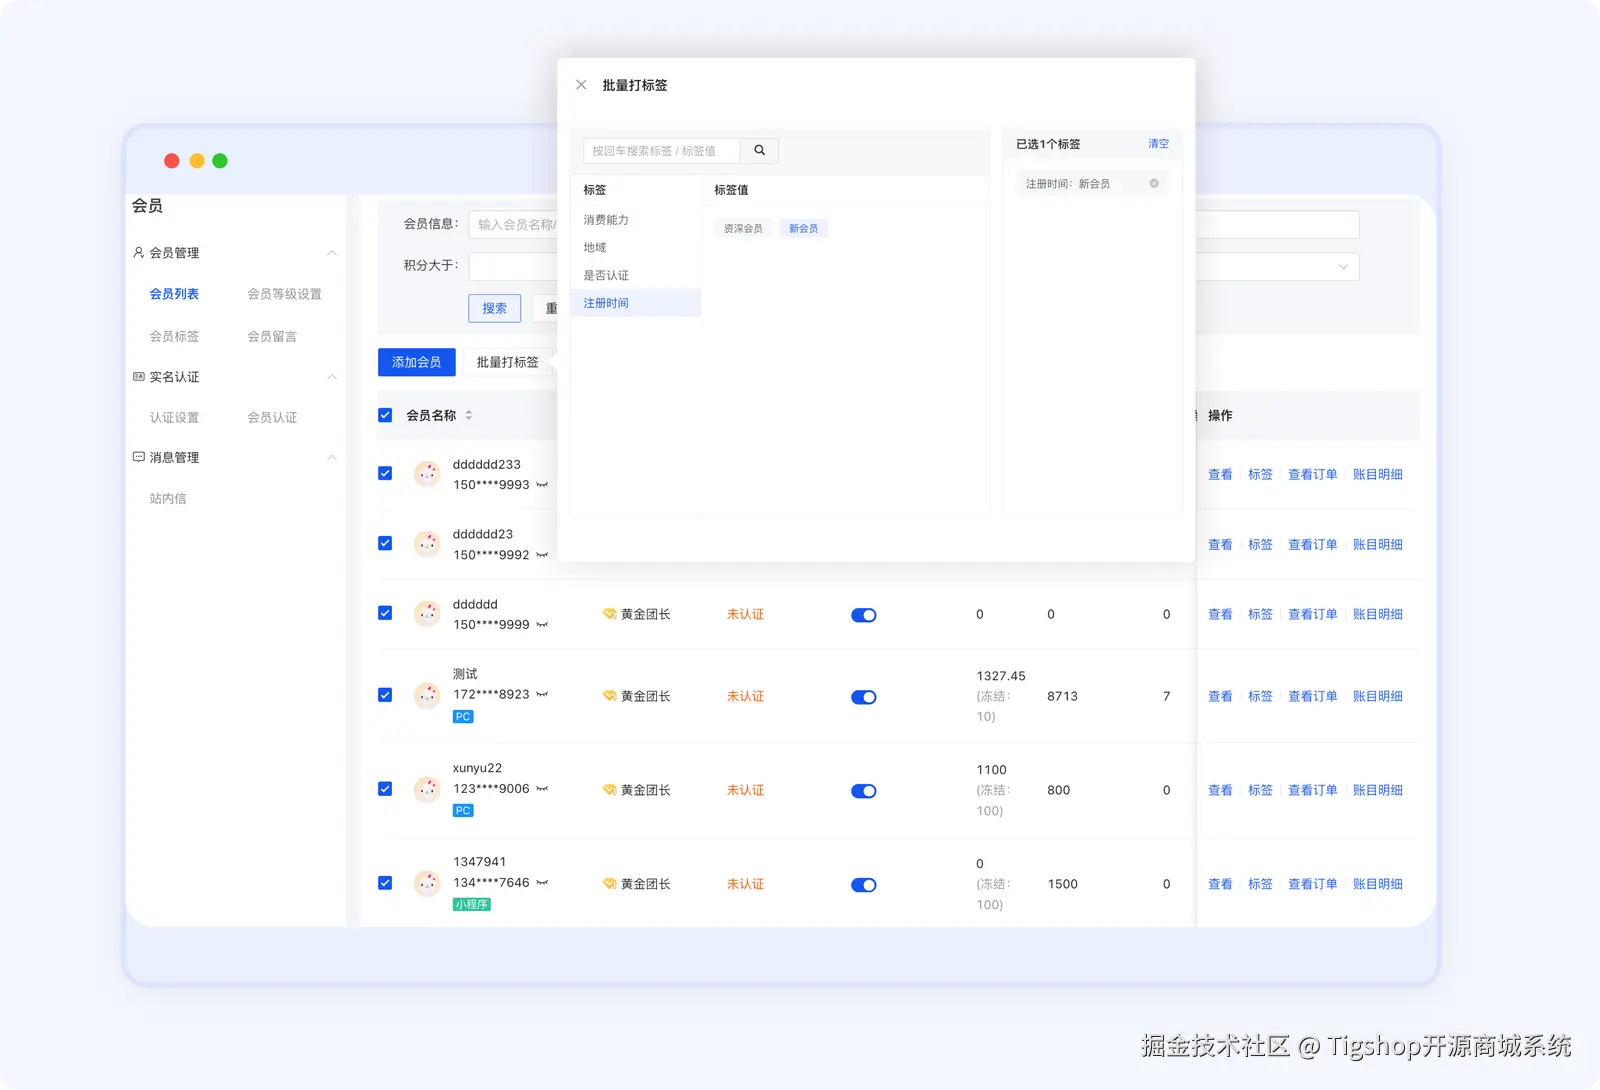This screenshot has width=1600, height=1090.
Task: Click the 添加会员 button
Action: [x=417, y=362]
